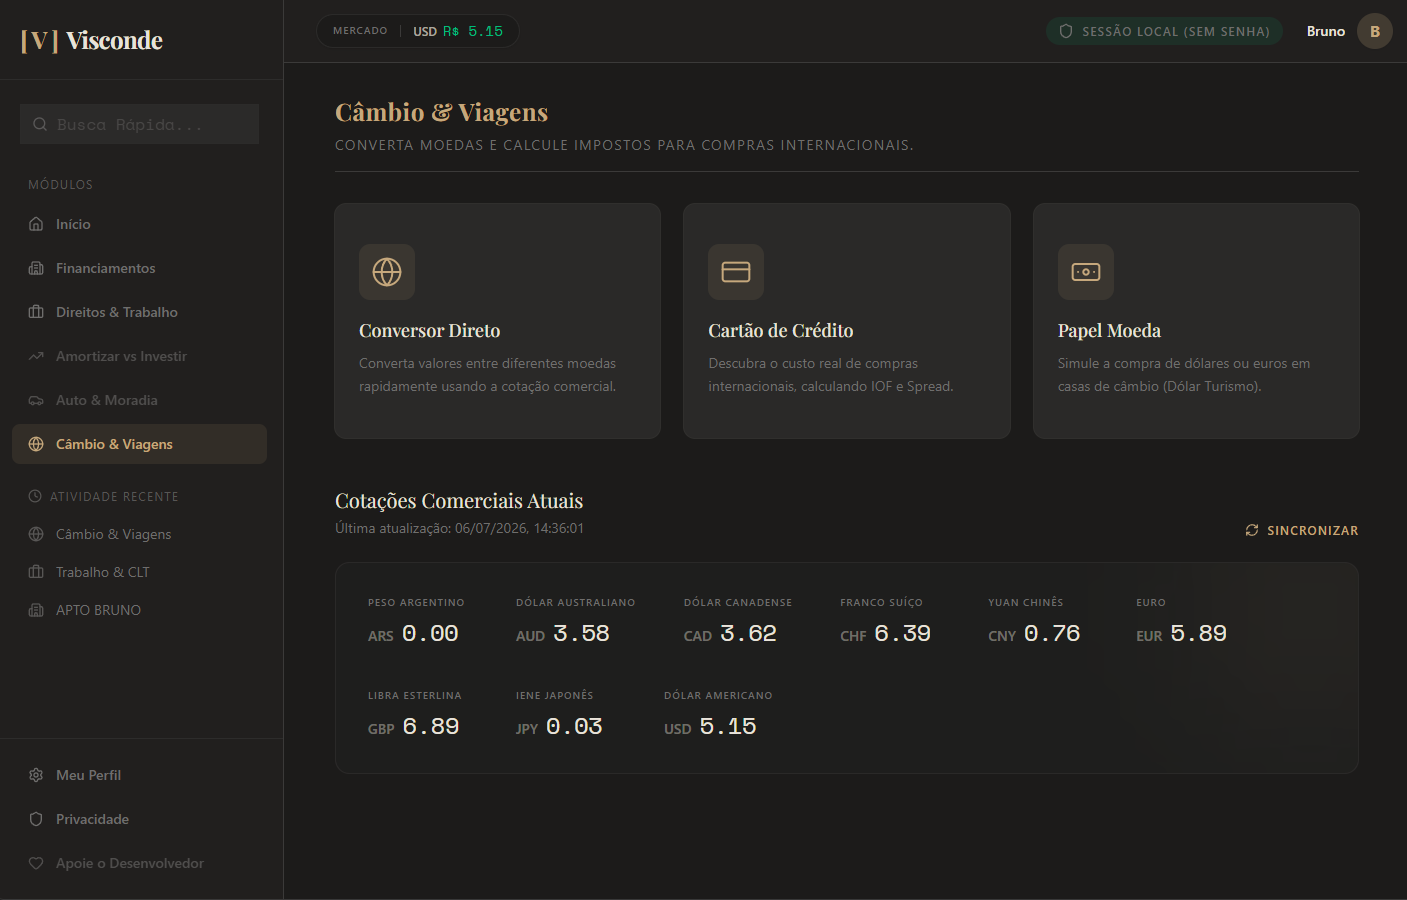1407x900 pixels.
Task: Click the globe icon on Conversor Direto card
Action: [x=387, y=272]
